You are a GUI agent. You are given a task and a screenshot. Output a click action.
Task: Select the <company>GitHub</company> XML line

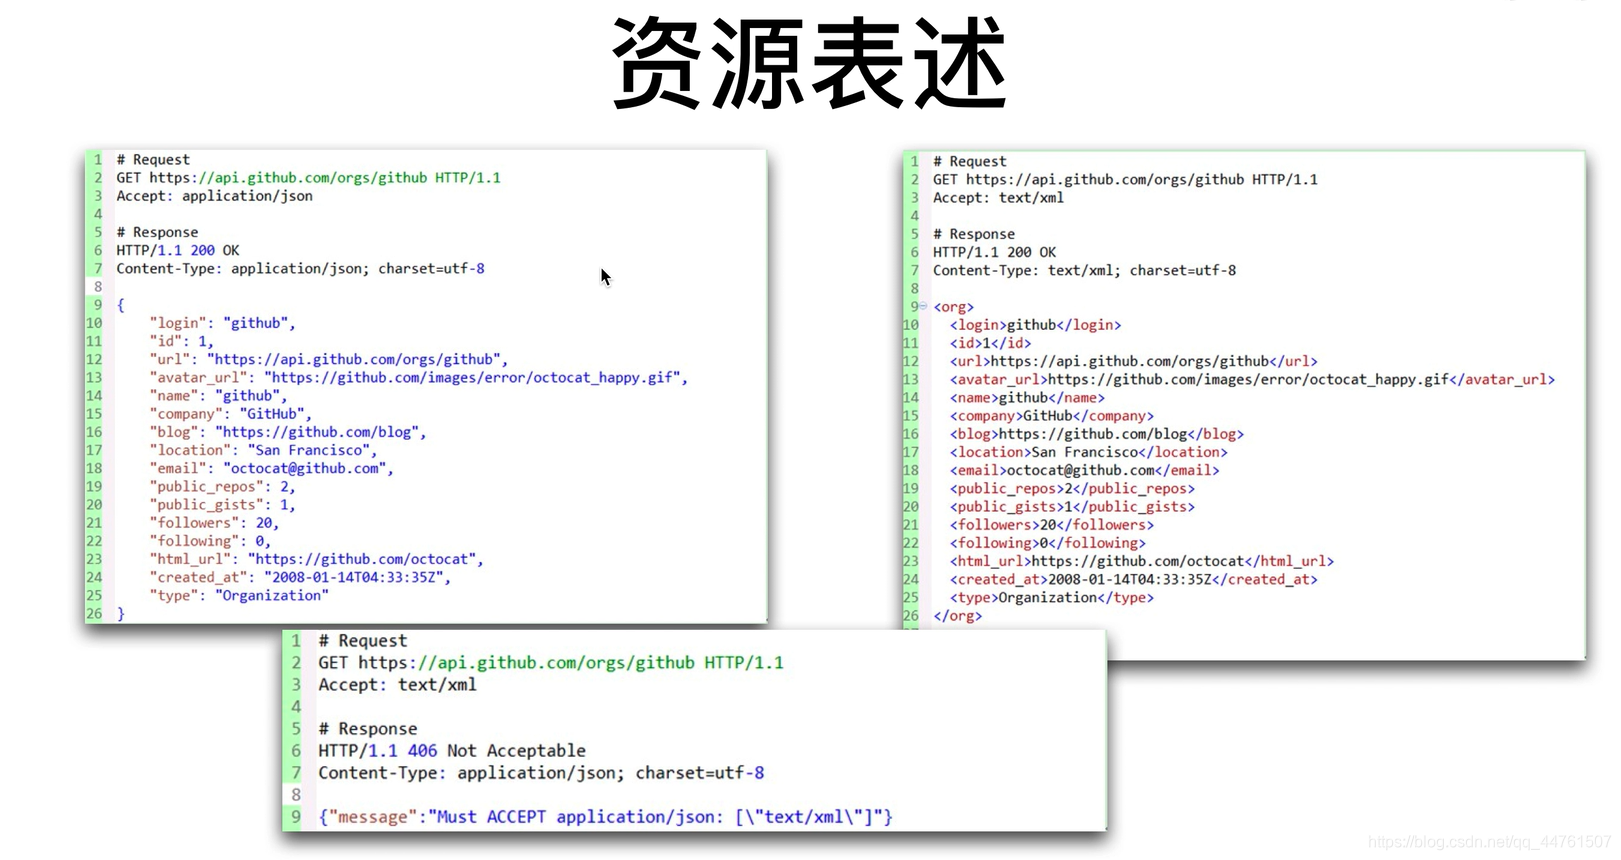1051,416
